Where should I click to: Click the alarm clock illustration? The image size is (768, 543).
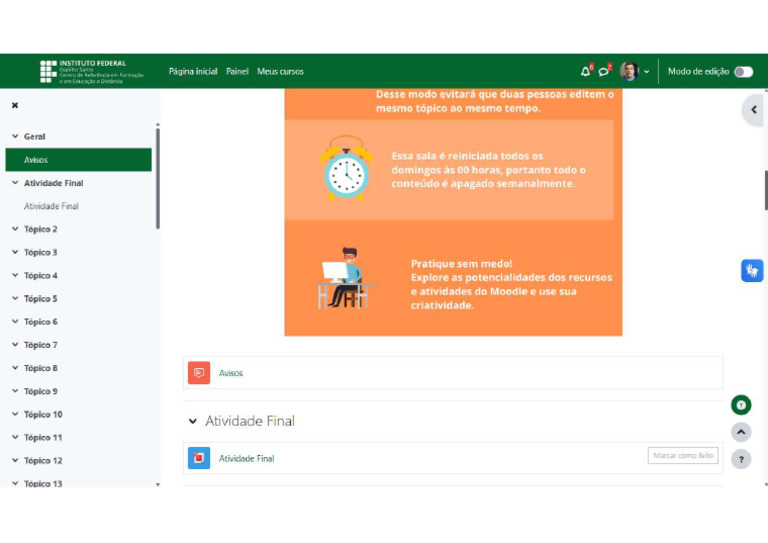tap(346, 168)
